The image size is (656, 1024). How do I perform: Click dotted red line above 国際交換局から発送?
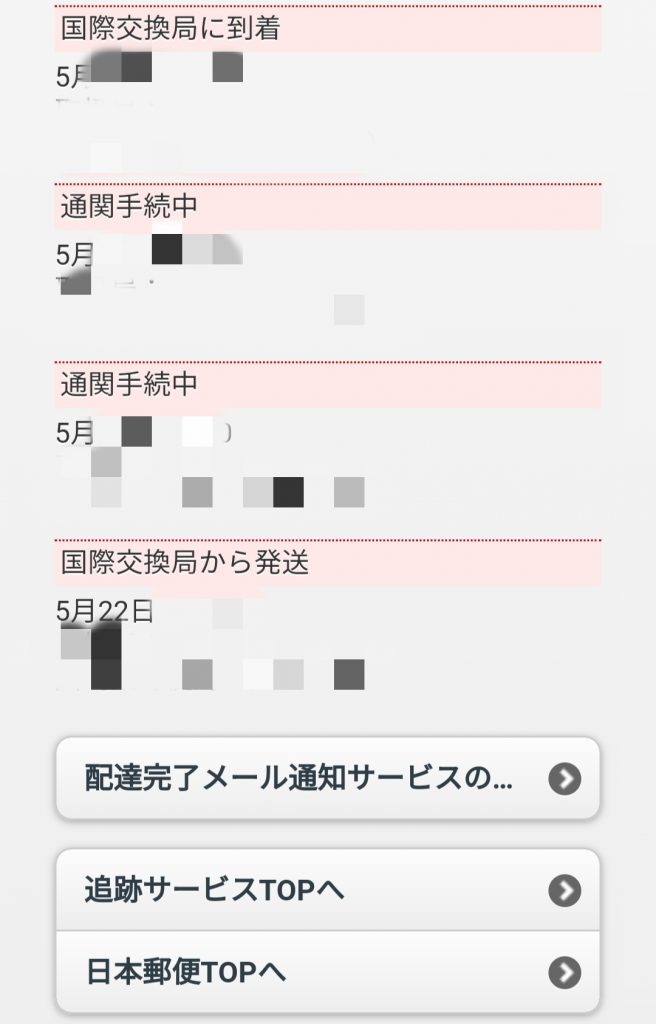click(x=328, y=540)
